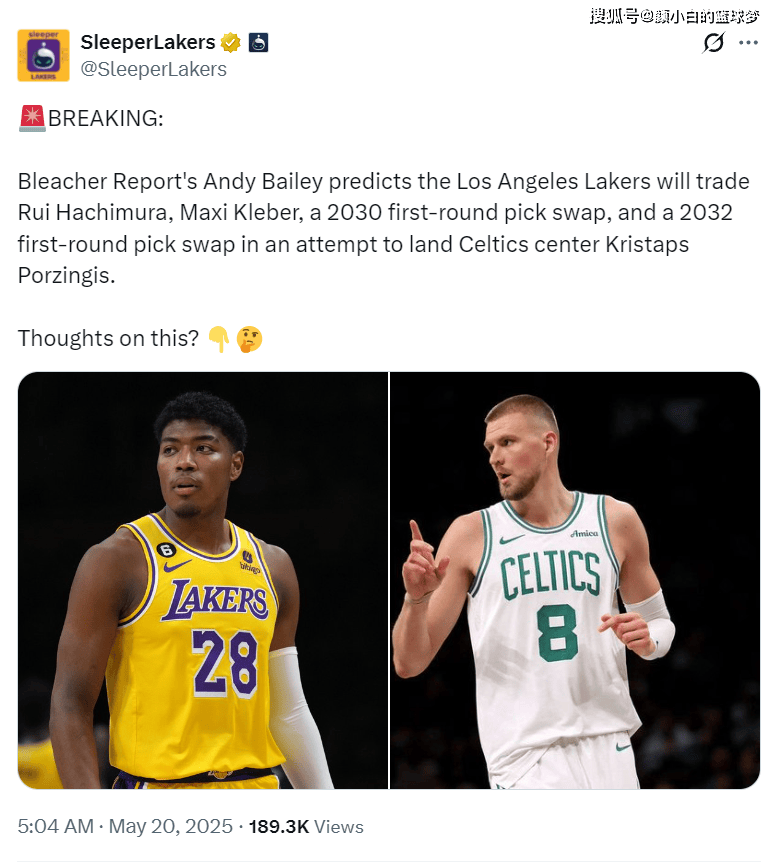Open the three-dot more options menu
Image resolution: width=774 pixels, height=862 pixels.
click(x=748, y=42)
